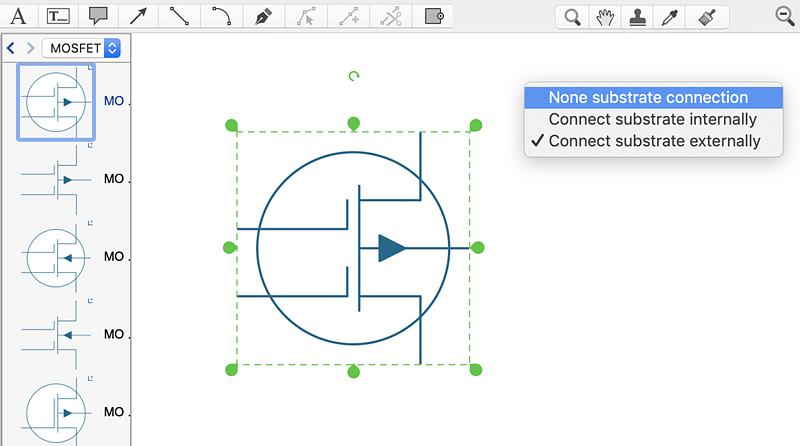The height and width of the screenshot is (446, 800).
Task: Select fifth circled MOSFET thumbnail at bottom
Action: (x=56, y=412)
